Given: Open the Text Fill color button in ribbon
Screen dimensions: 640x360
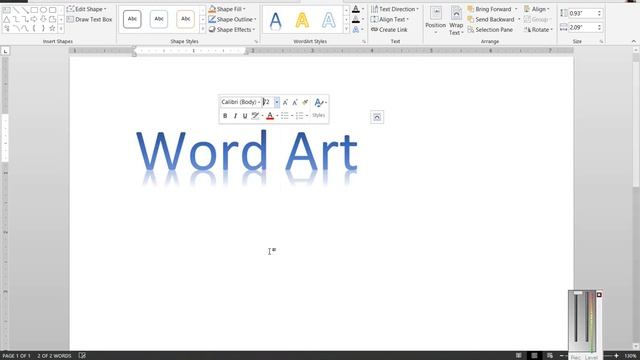Looking at the screenshot, I should pyautogui.click(x=358, y=9).
